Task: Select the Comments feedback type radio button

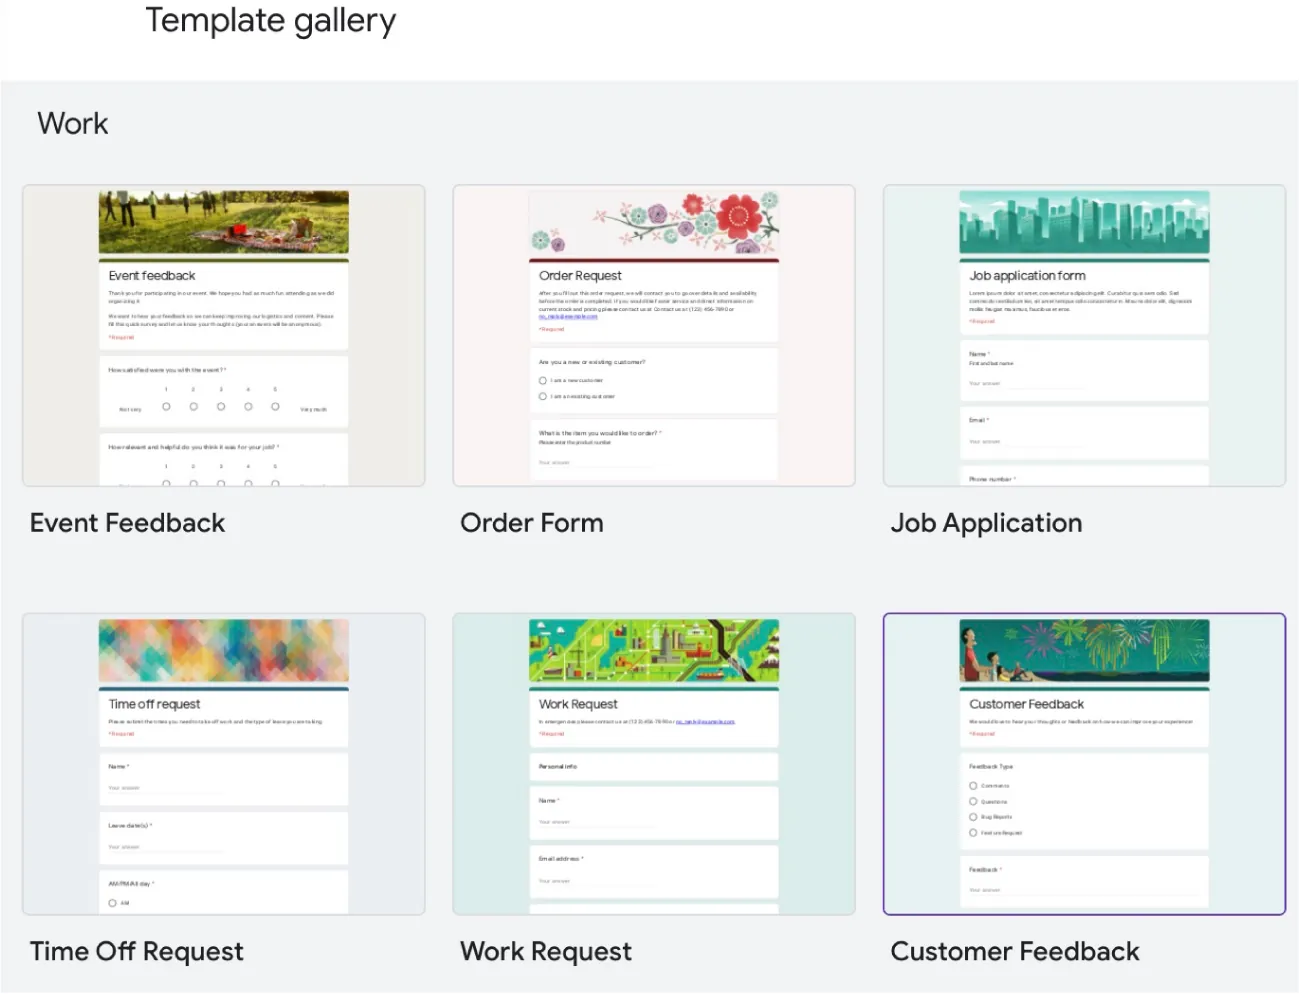Action: 973,786
